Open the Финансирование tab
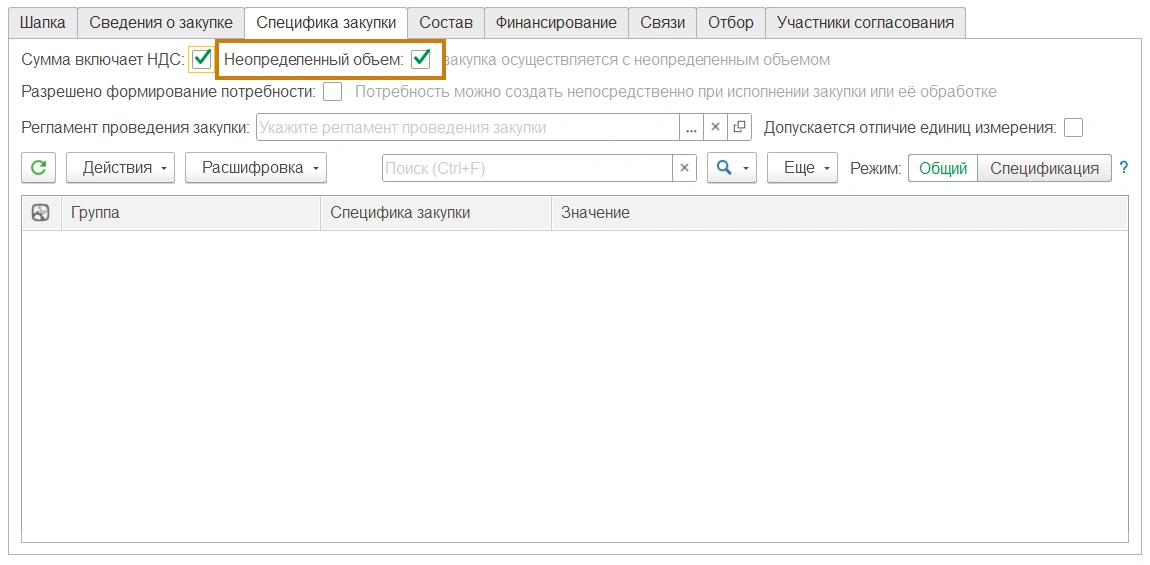Screen dimensions: 1150x565 [556, 23]
